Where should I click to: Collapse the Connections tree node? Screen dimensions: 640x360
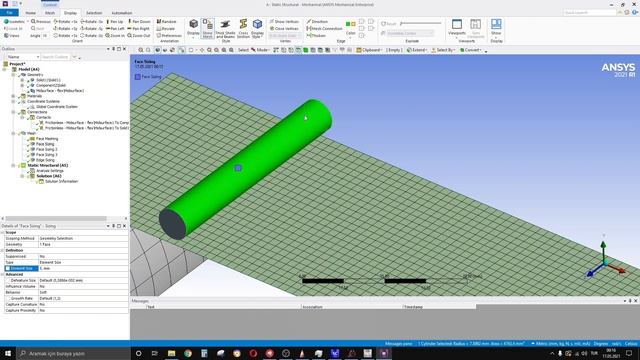tap(13, 112)
